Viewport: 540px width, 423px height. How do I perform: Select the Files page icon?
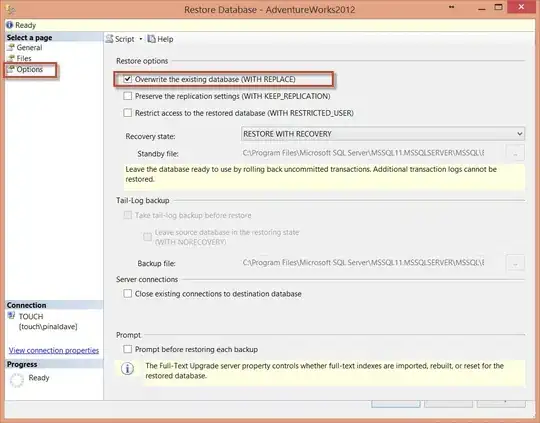coord(11,58)
